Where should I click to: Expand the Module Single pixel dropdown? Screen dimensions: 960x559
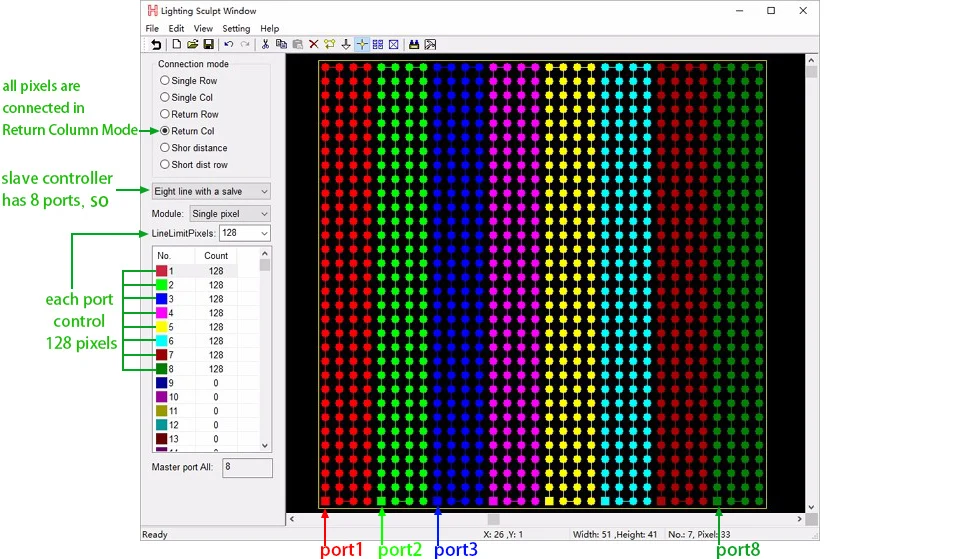(230, 214)
